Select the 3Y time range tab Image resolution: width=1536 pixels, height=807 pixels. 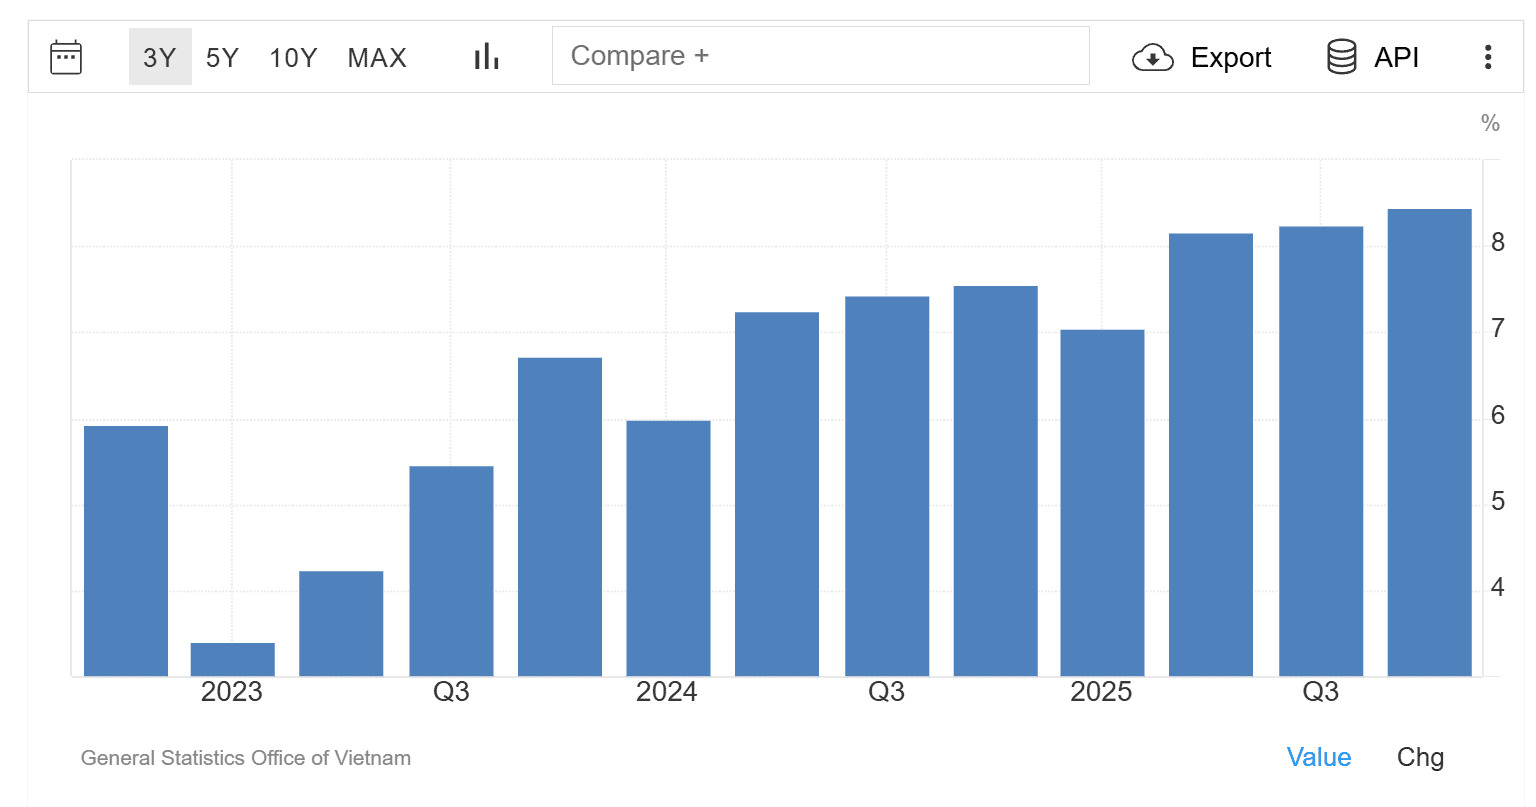click(x=160, y=57)
